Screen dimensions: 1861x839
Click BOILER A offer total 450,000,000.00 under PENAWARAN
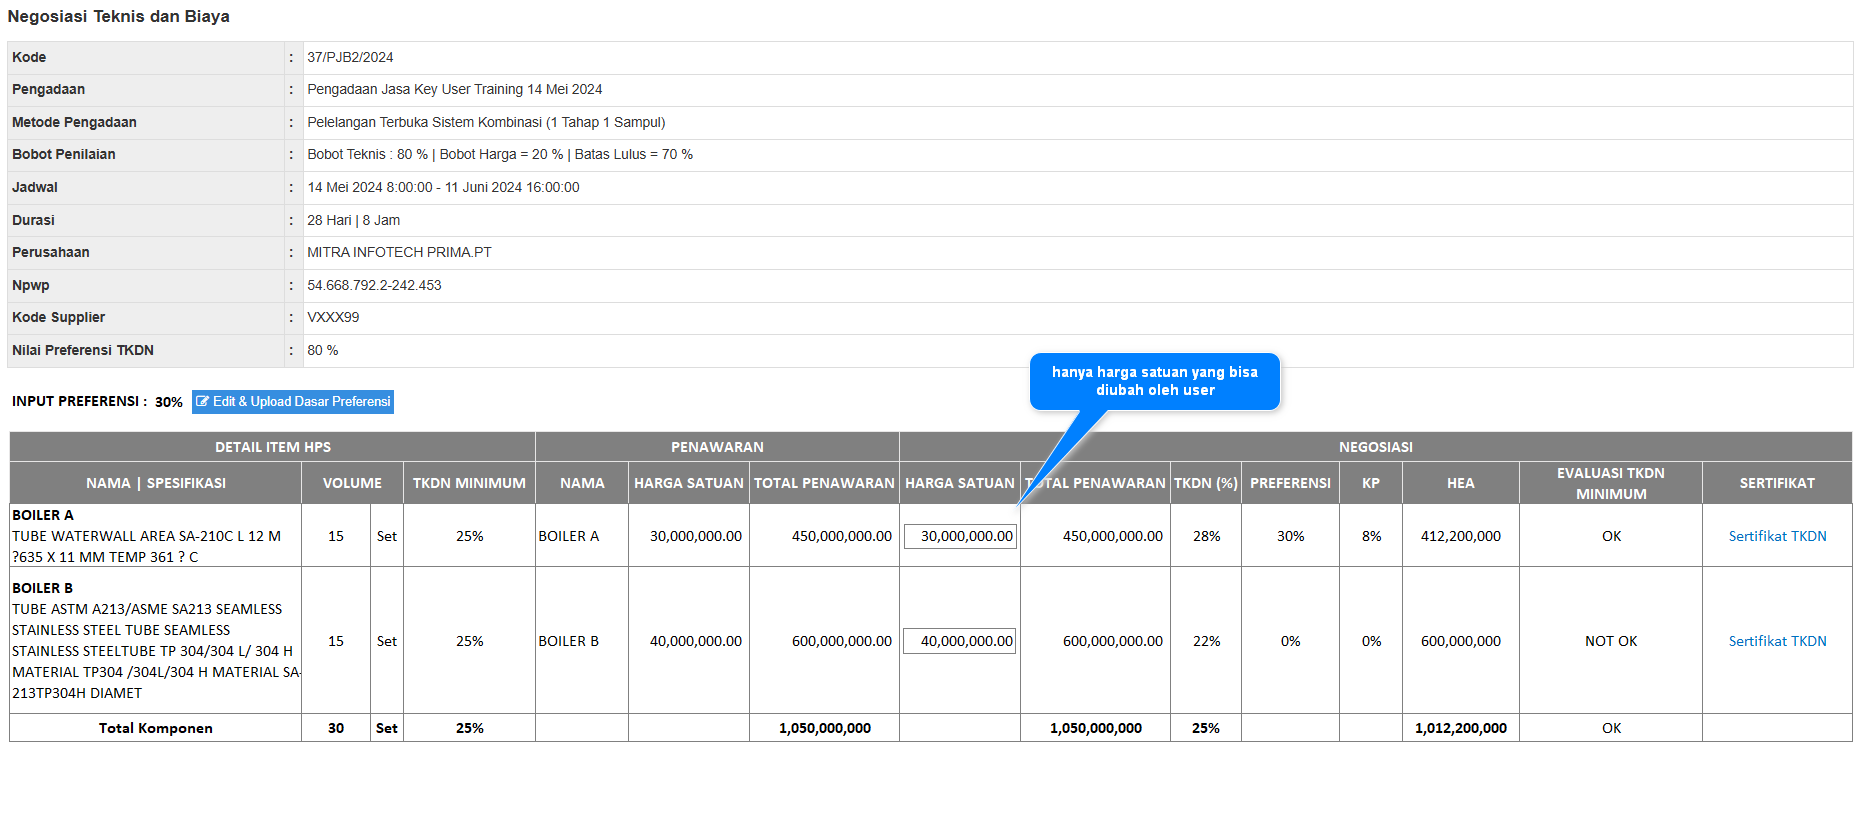pos(842,536)
